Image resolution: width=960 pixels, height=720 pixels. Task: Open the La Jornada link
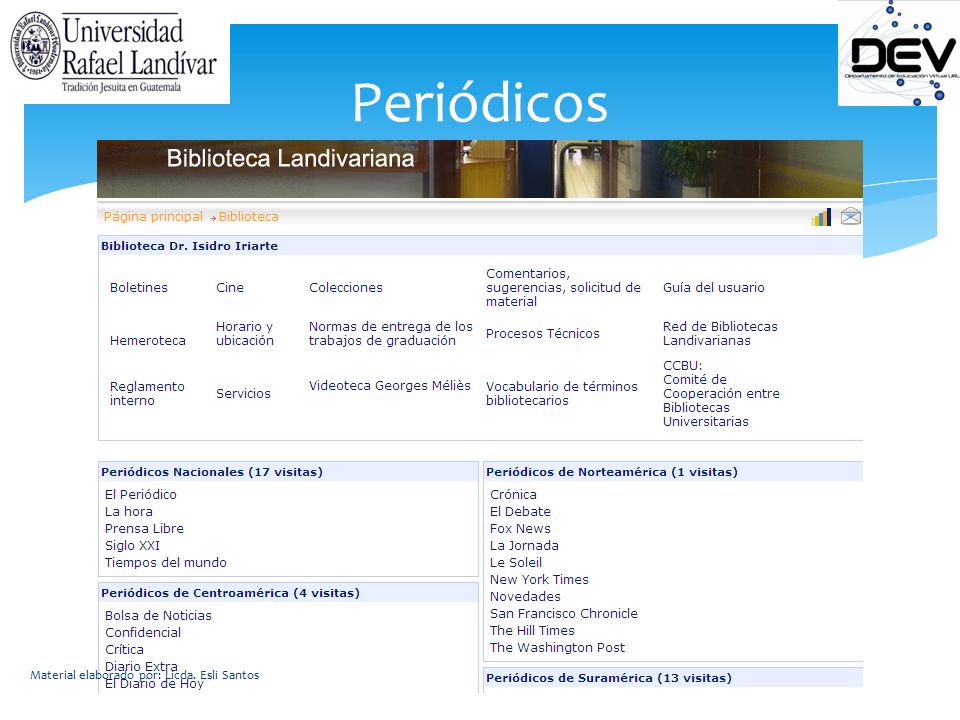pyautogui.click(x=524, y=546)
